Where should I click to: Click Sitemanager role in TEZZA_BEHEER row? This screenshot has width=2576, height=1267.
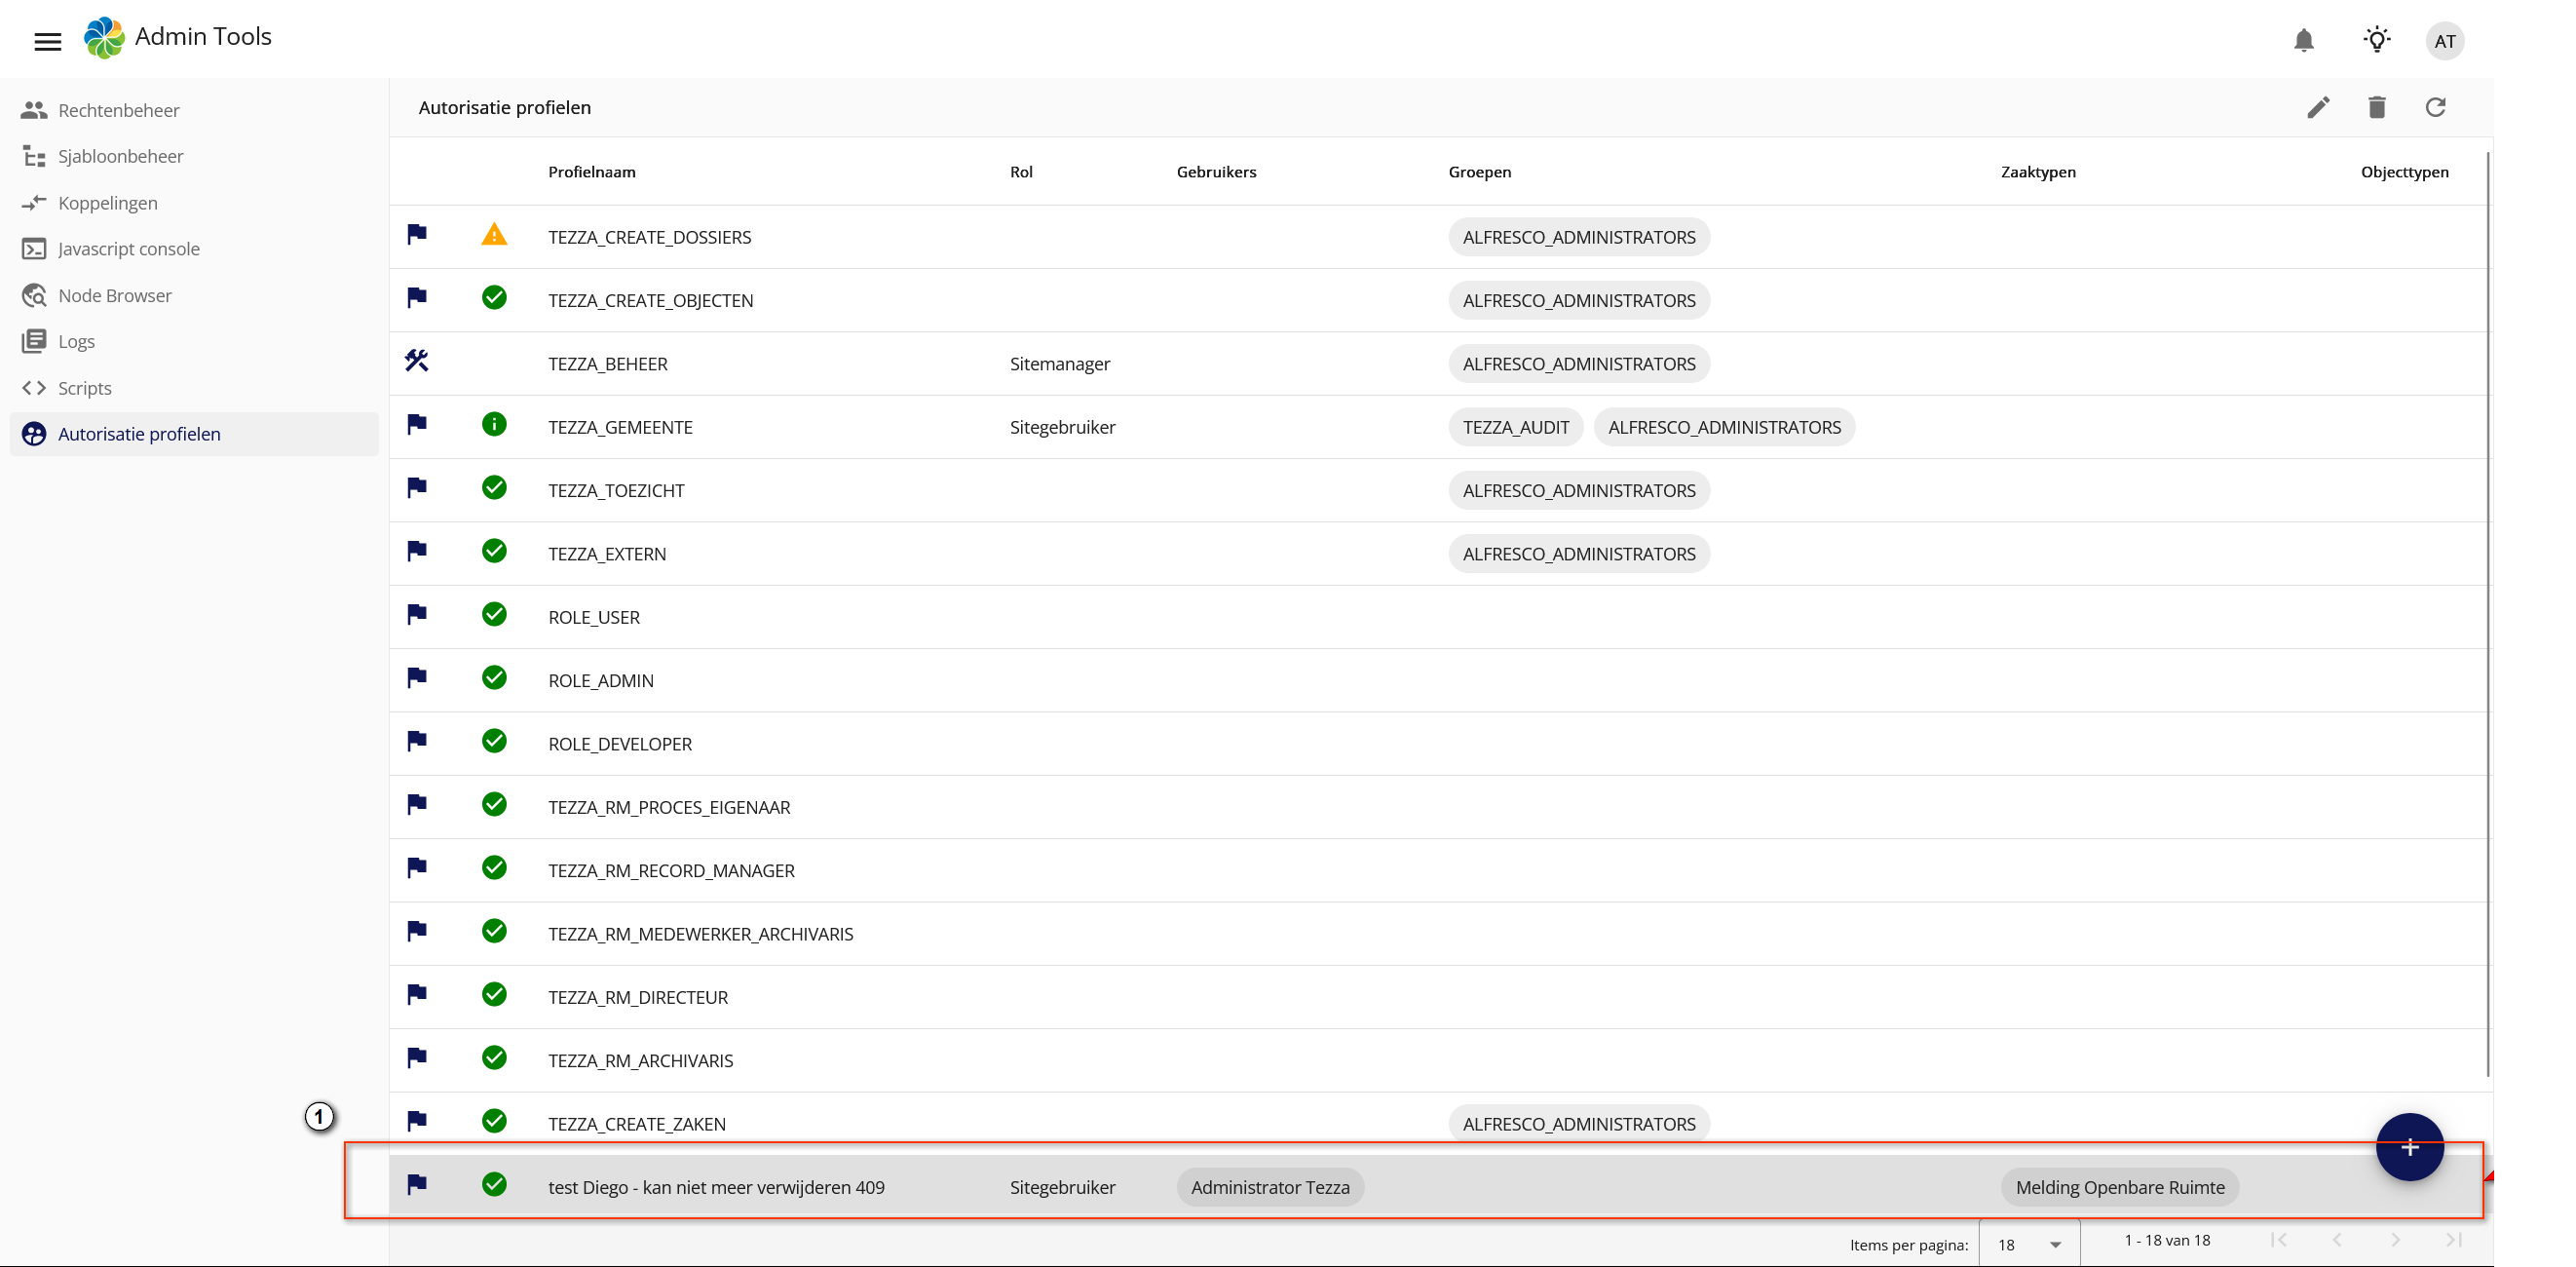(x=1060, y=364)
